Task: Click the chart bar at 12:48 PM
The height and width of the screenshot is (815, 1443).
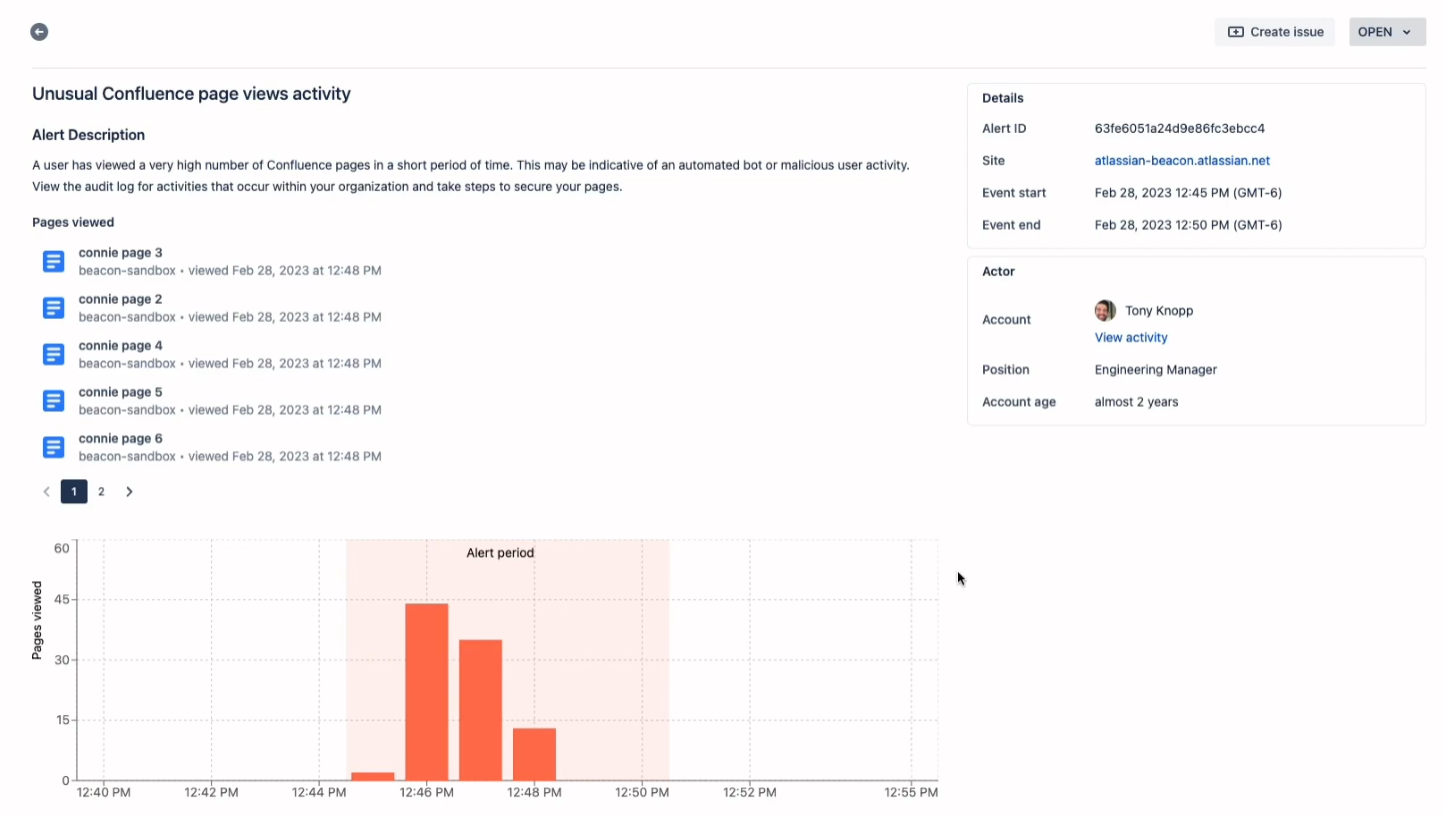Action: click(x=534, y=754)
